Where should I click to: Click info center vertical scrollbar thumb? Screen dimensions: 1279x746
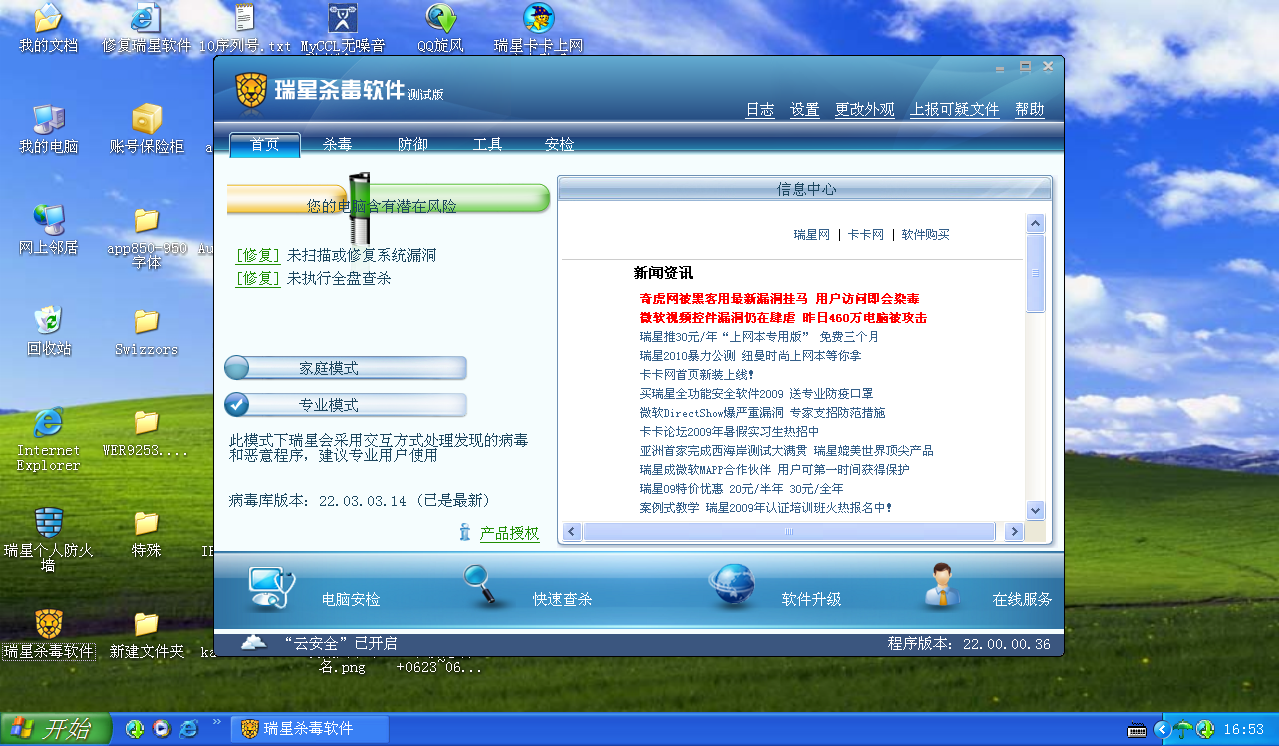(x=1036, y=273)
